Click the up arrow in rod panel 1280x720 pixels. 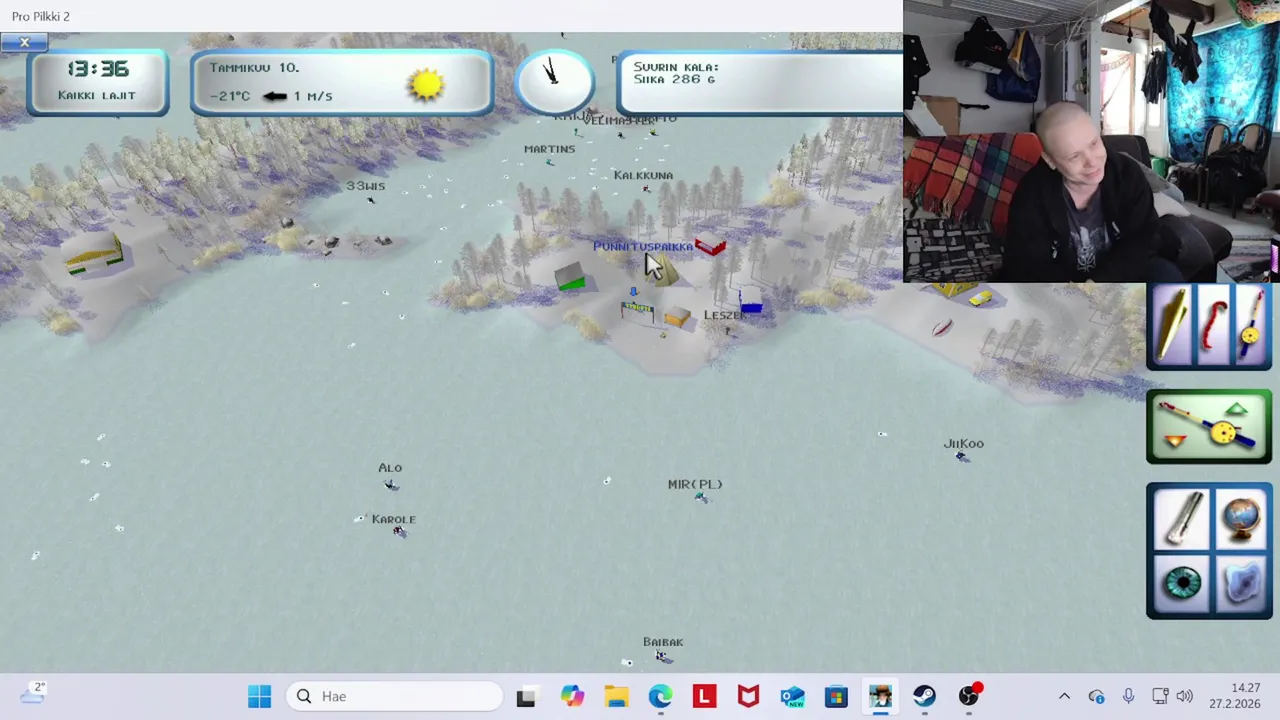click(x=1237, y=409)
